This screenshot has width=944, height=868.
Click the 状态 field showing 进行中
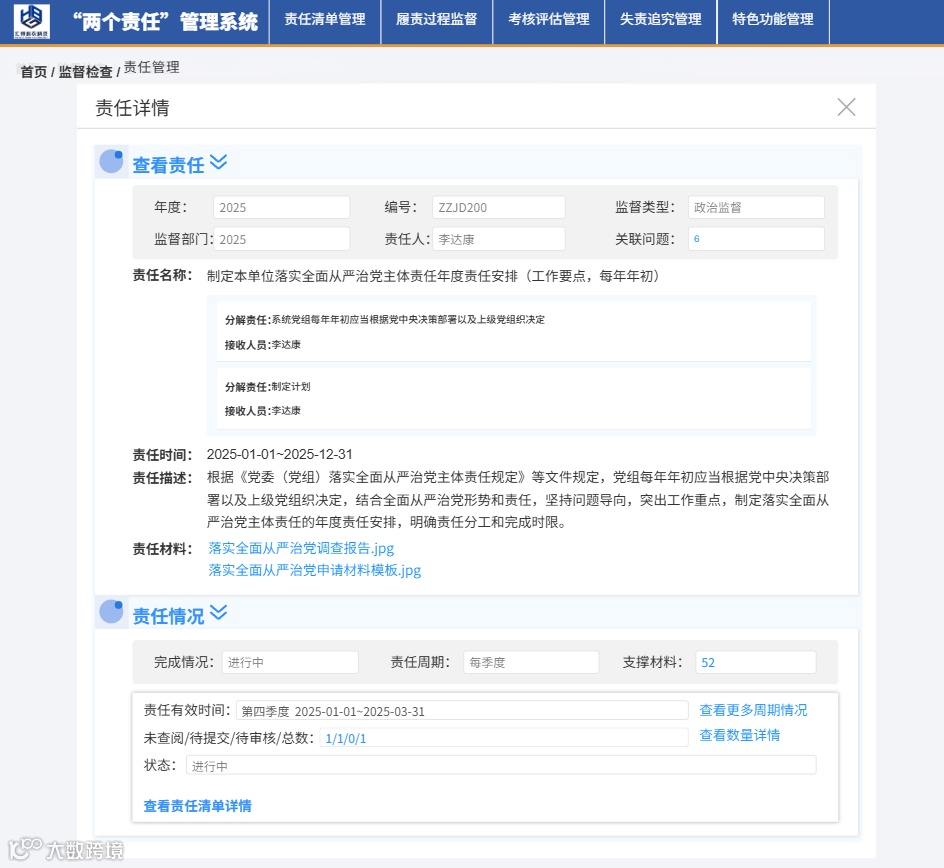[501, 766]
